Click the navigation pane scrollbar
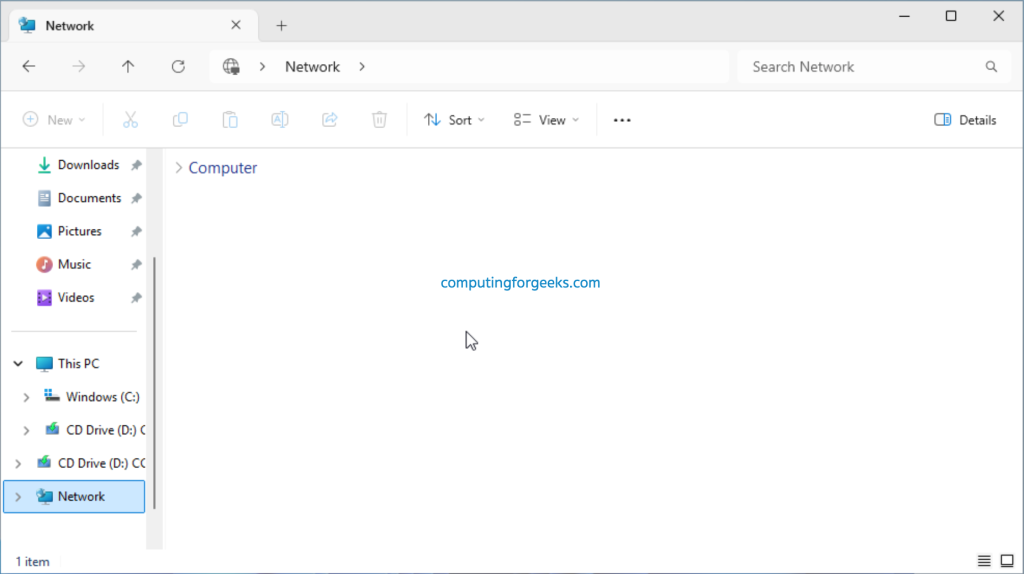The height and width of the screenshot is (574, 1024). (x=154, y=383)
